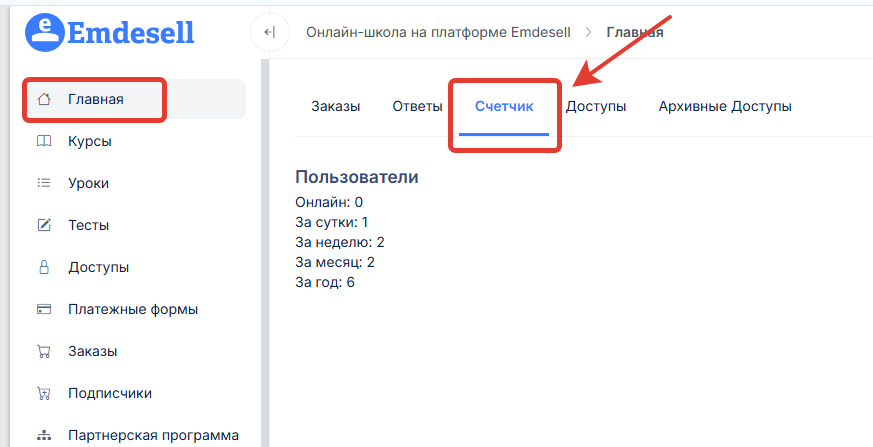
Task: Click the Emdesell brand name text
Action: coord(131,32)
